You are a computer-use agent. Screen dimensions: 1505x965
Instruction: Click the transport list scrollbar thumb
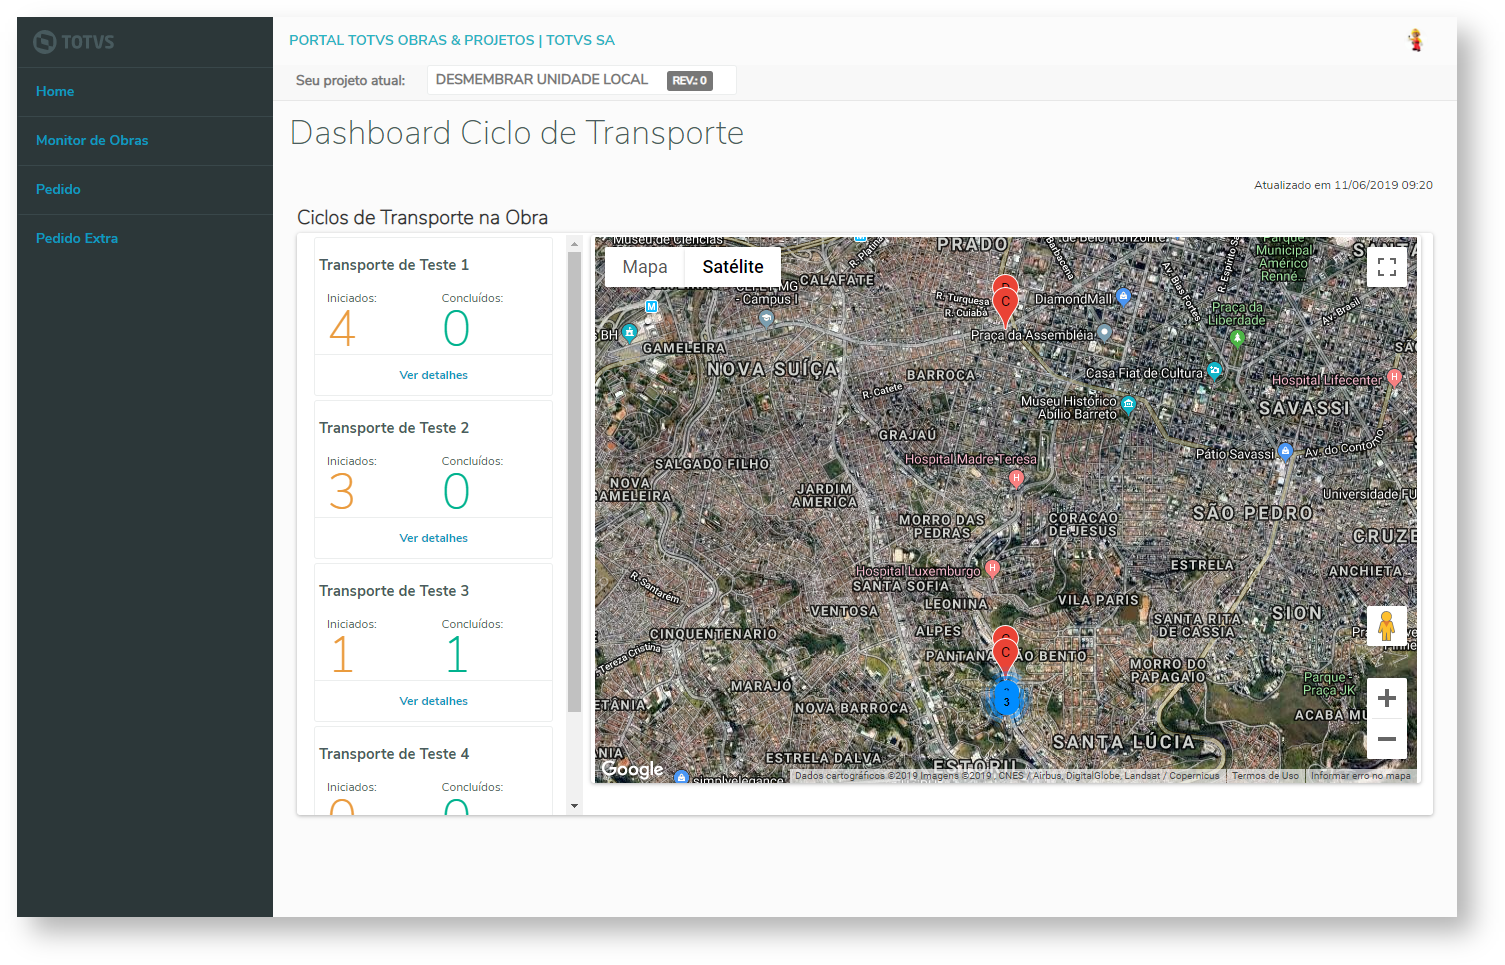coord(574,482)
